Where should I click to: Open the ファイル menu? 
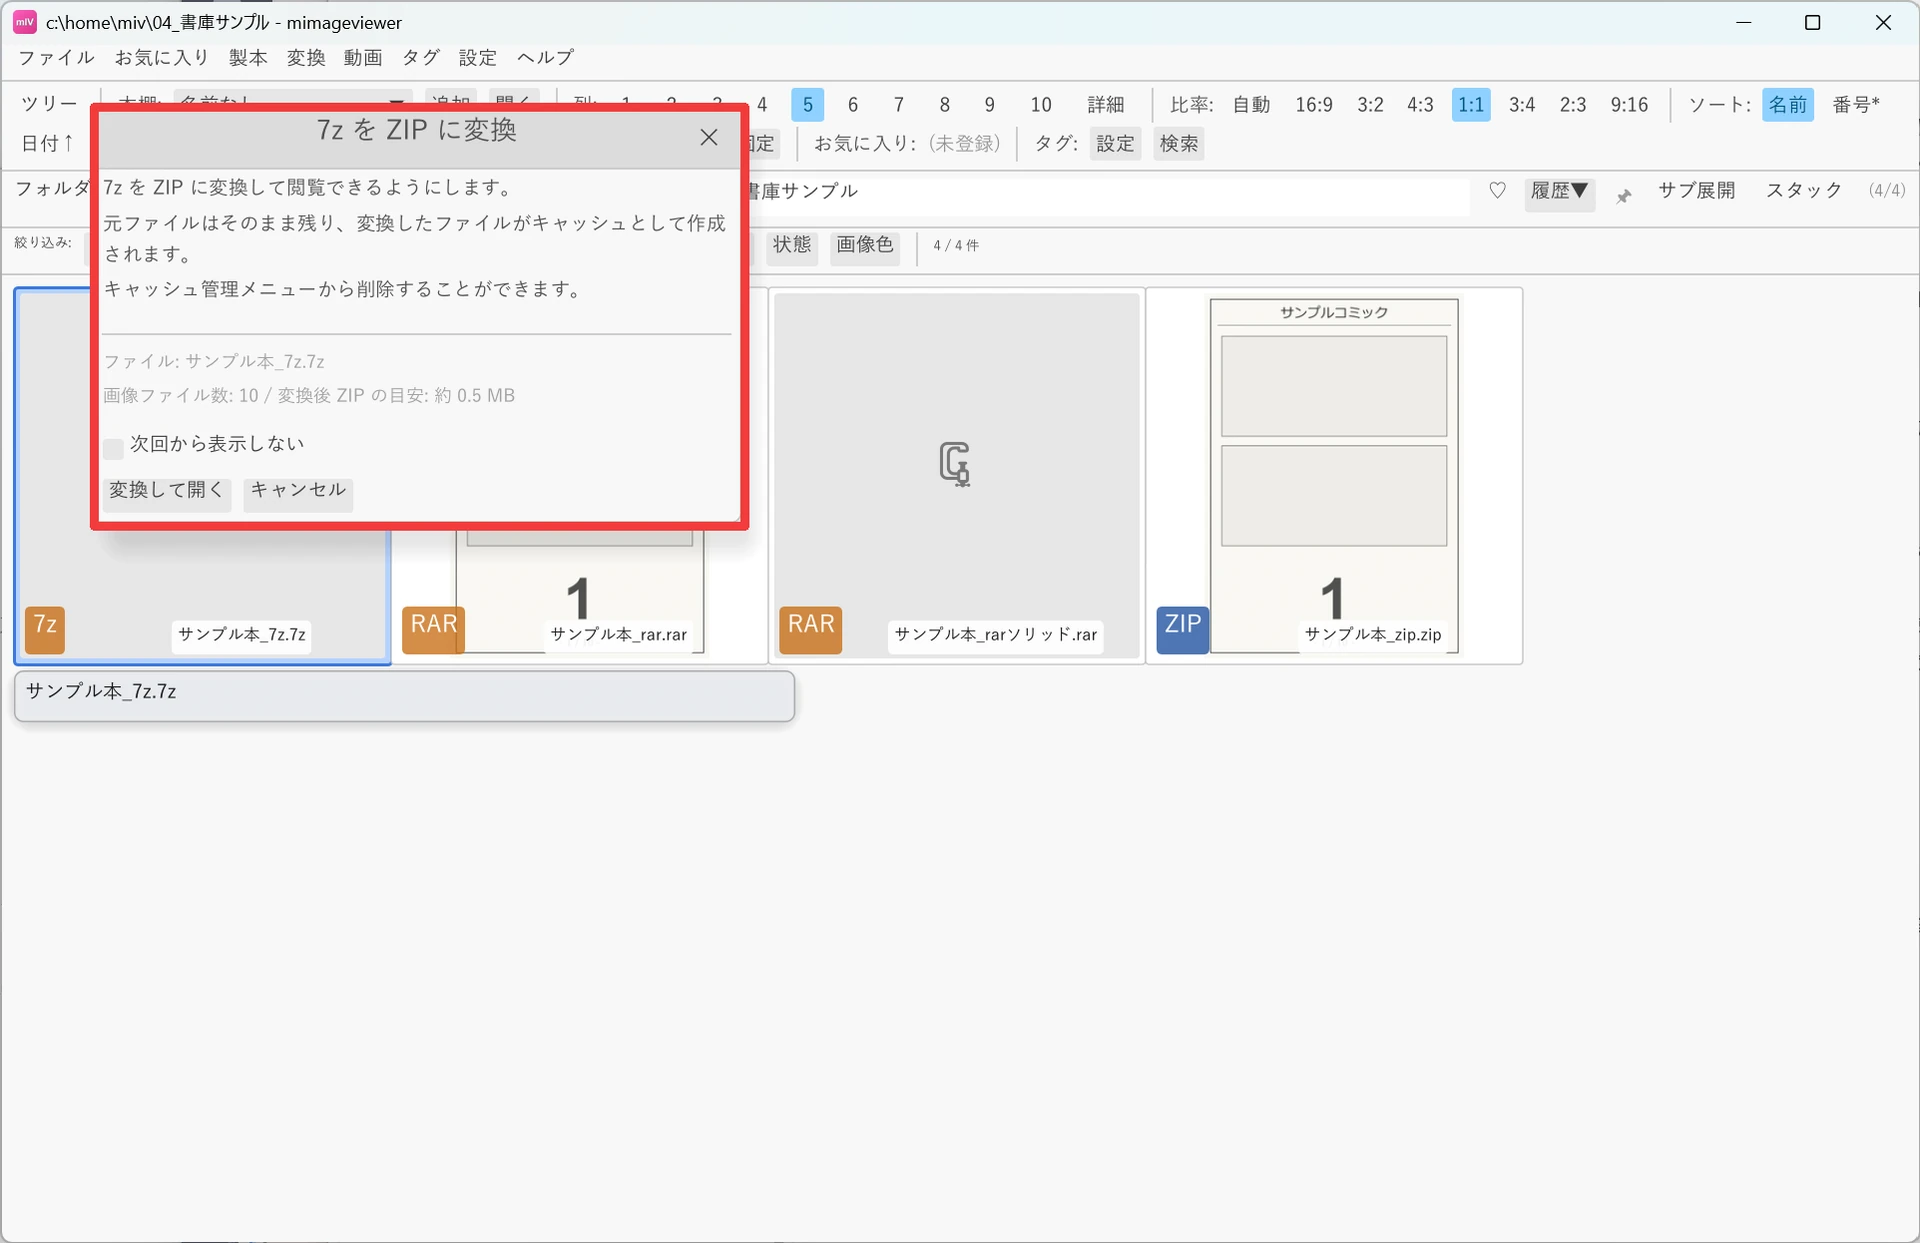56,58
